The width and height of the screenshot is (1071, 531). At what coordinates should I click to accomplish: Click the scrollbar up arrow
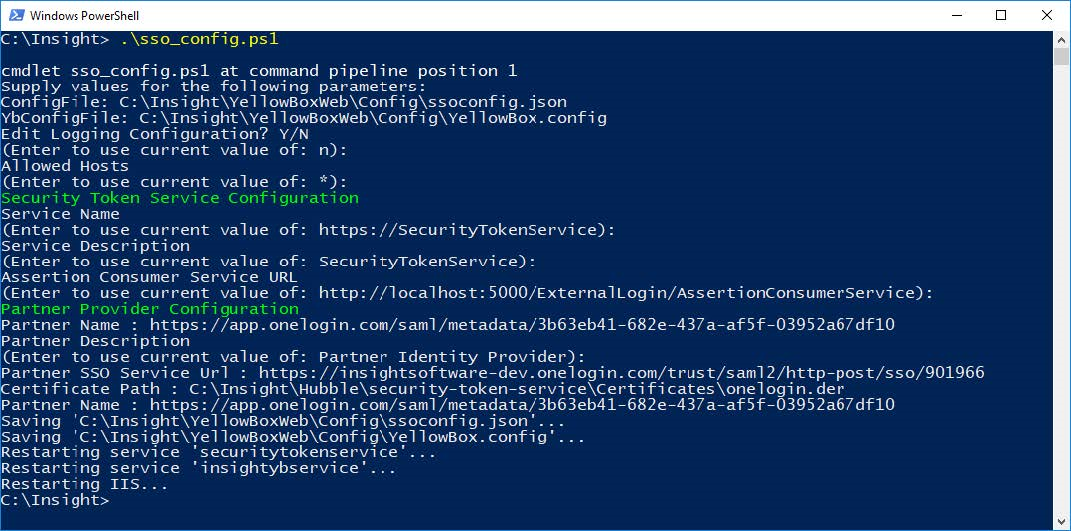tap(1061, 39)
